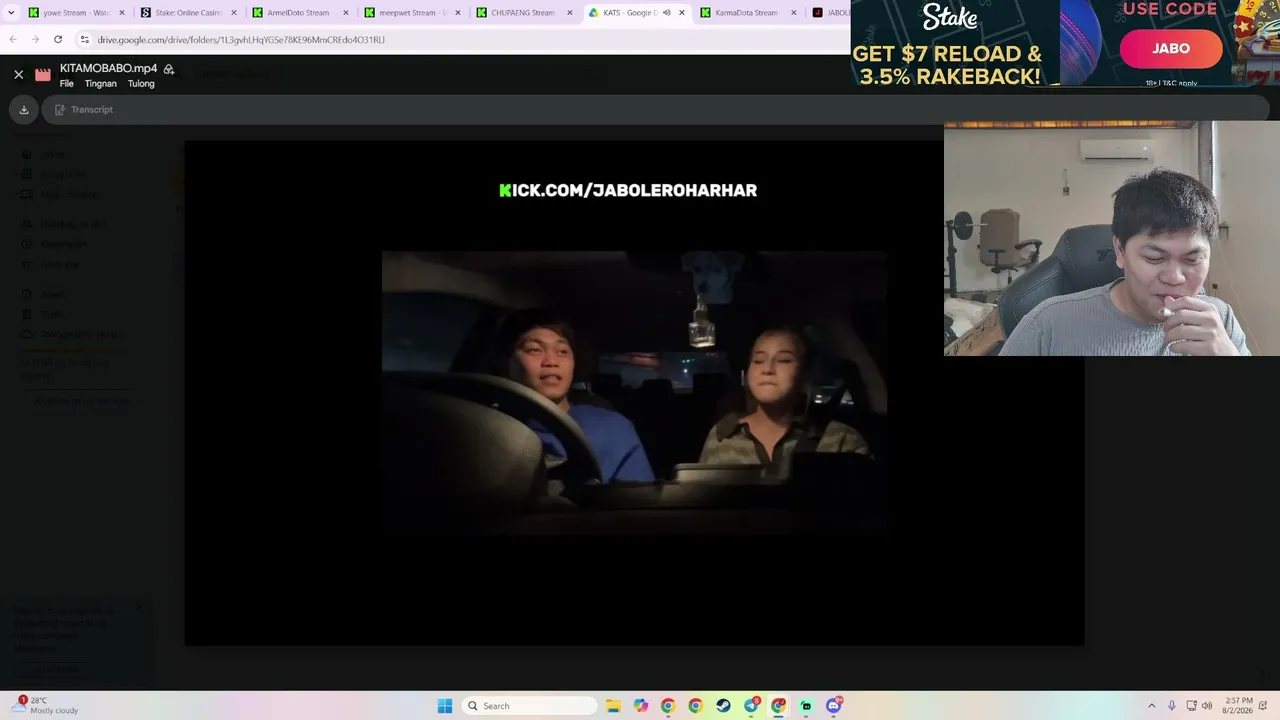Mute the KATS Google Drive tab audio
The image size is (1280, 720).
[x=666, y=13]
